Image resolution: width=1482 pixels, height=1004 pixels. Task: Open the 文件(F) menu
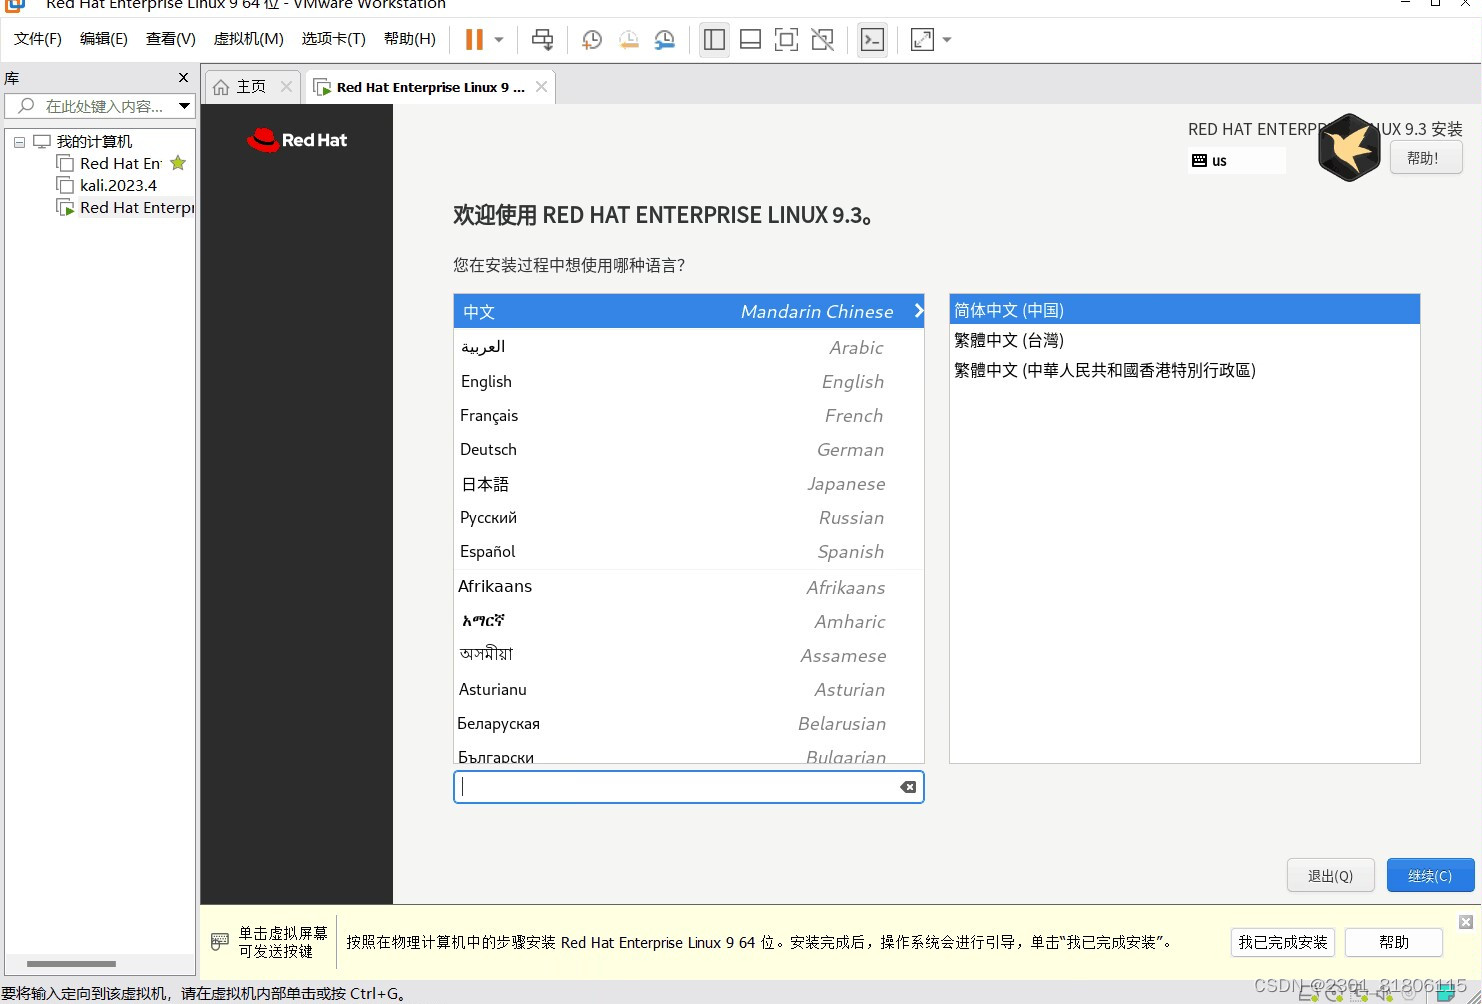coord(38,39)
